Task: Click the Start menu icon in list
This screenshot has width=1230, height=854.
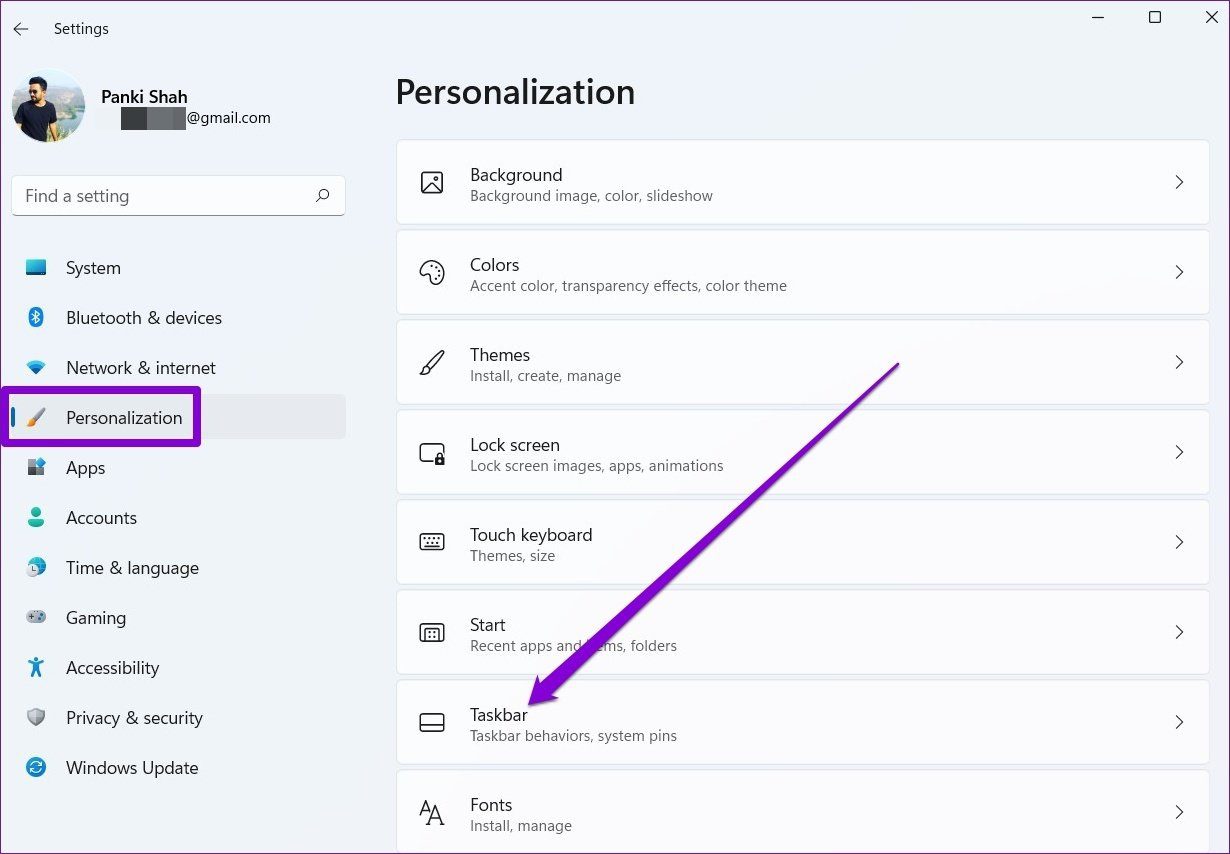Action: [x=432, y=633]
